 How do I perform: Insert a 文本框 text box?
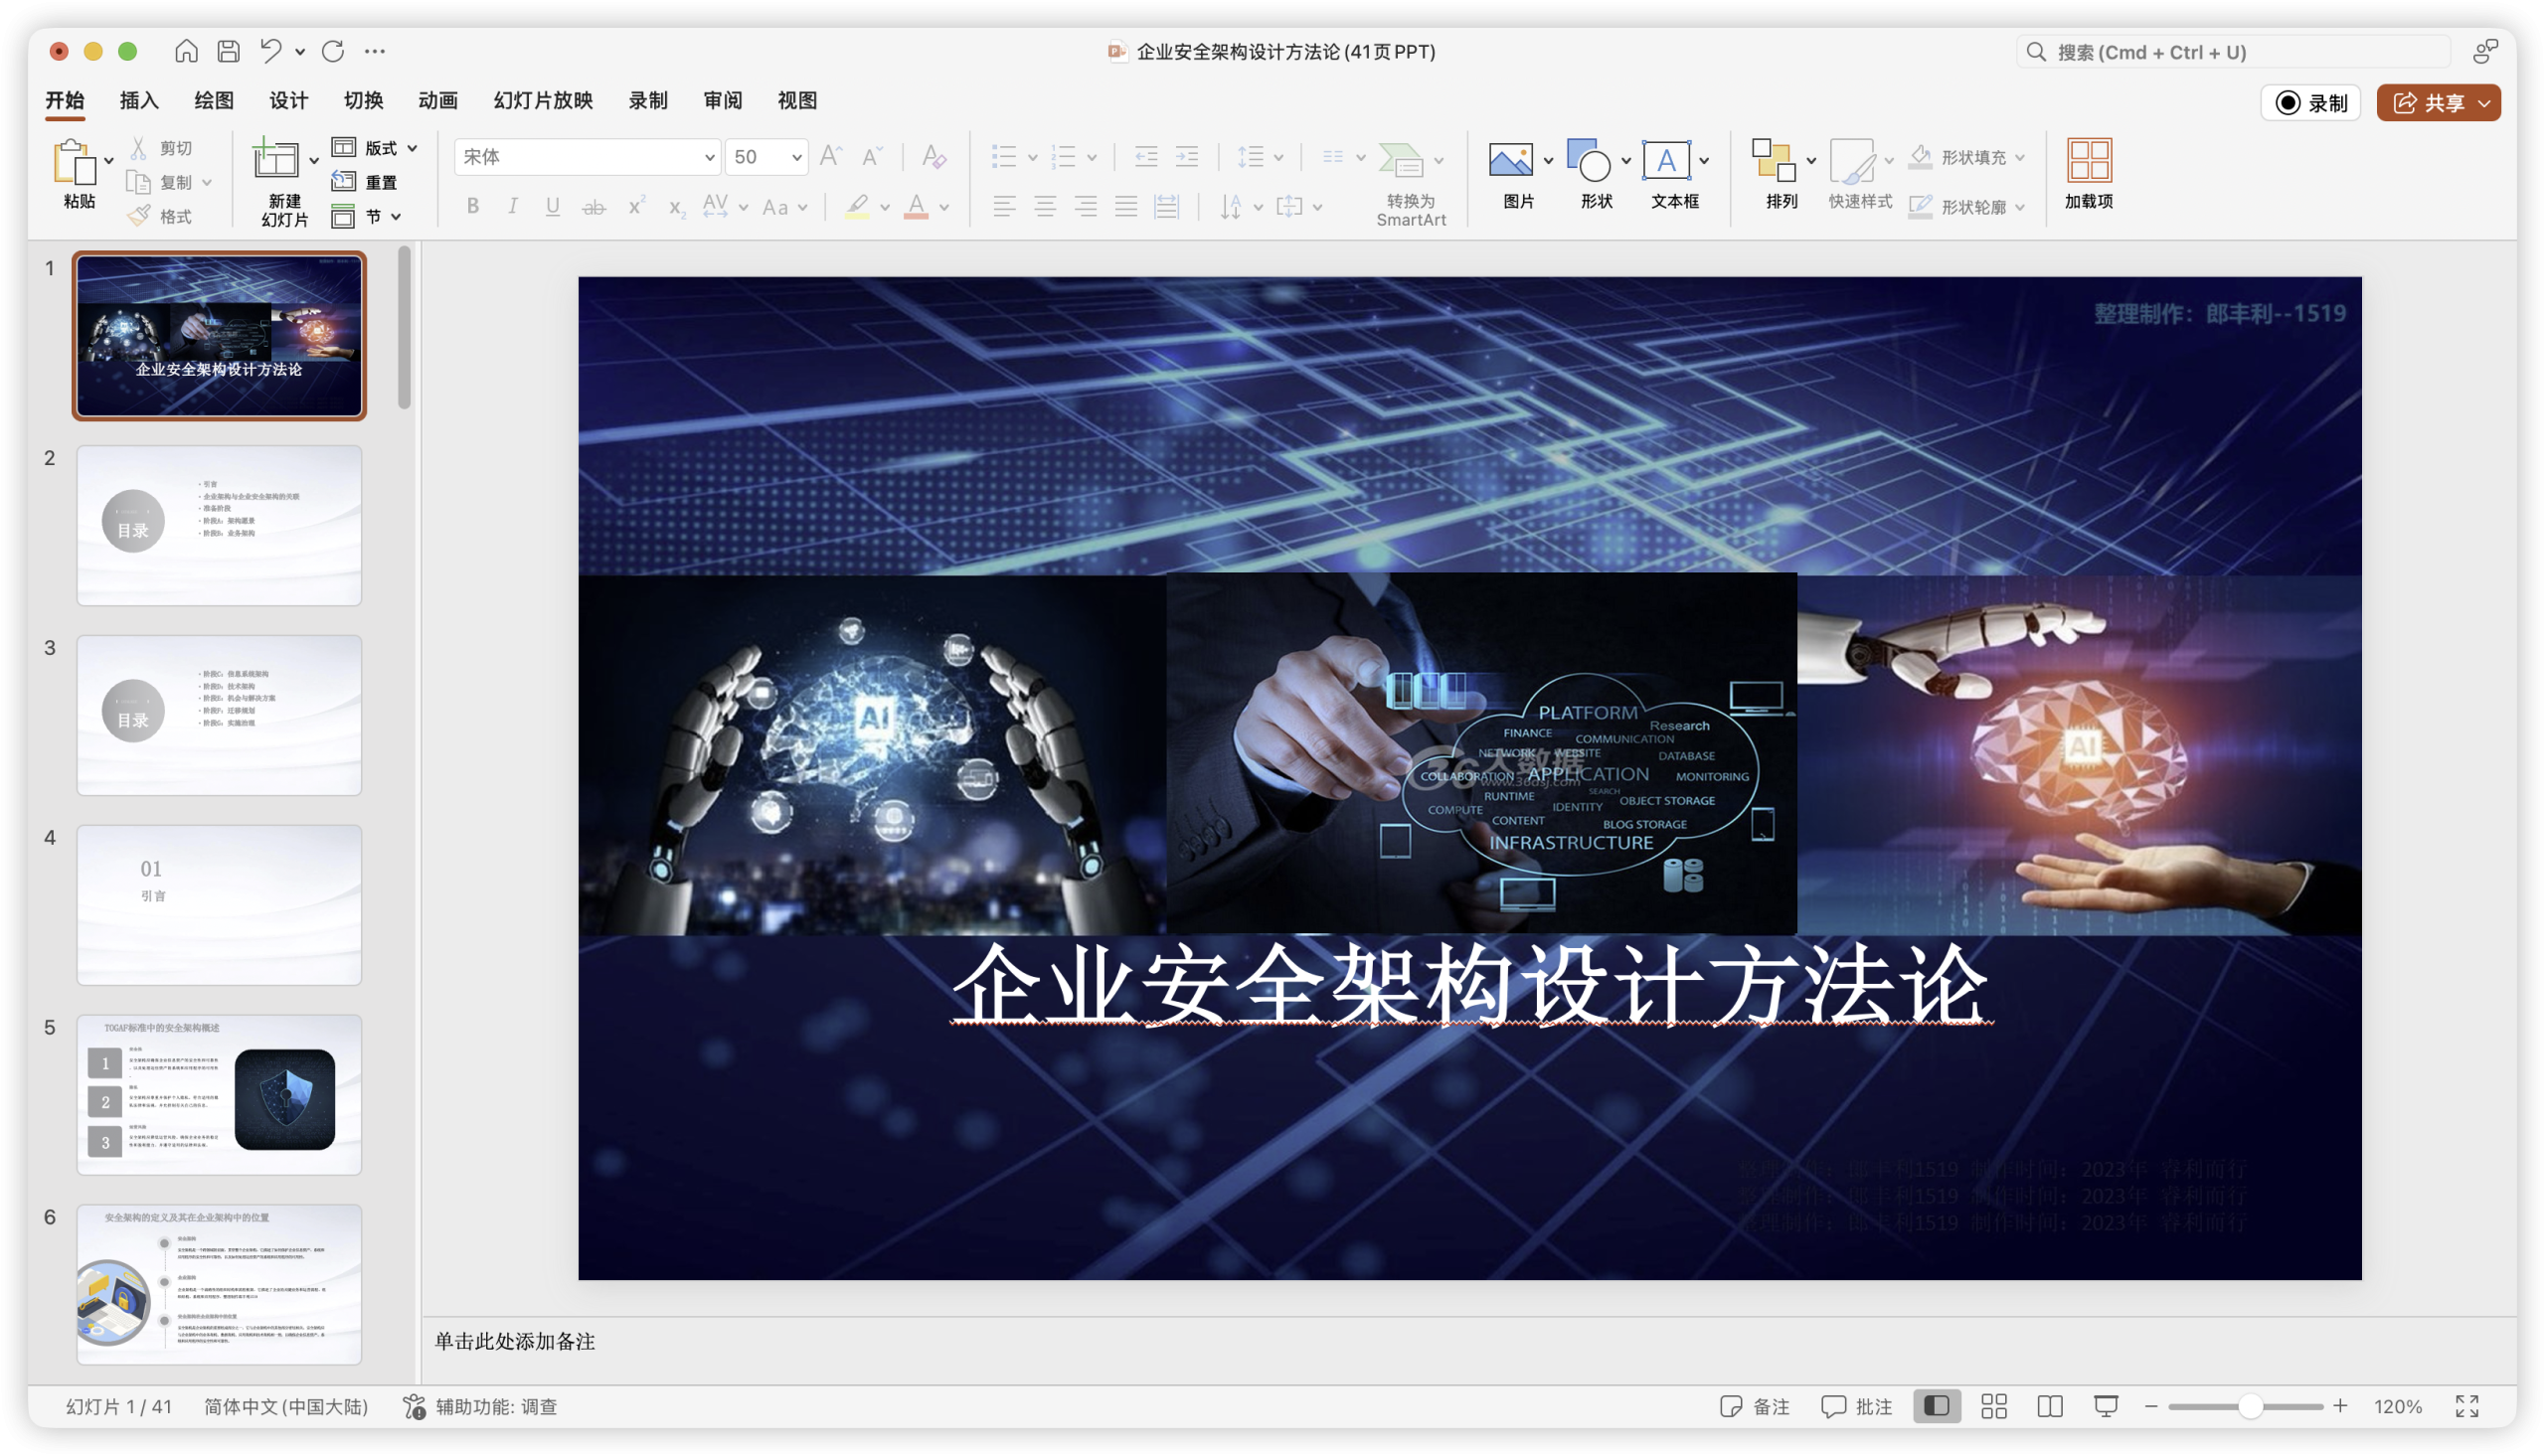tap(1667, 160)
